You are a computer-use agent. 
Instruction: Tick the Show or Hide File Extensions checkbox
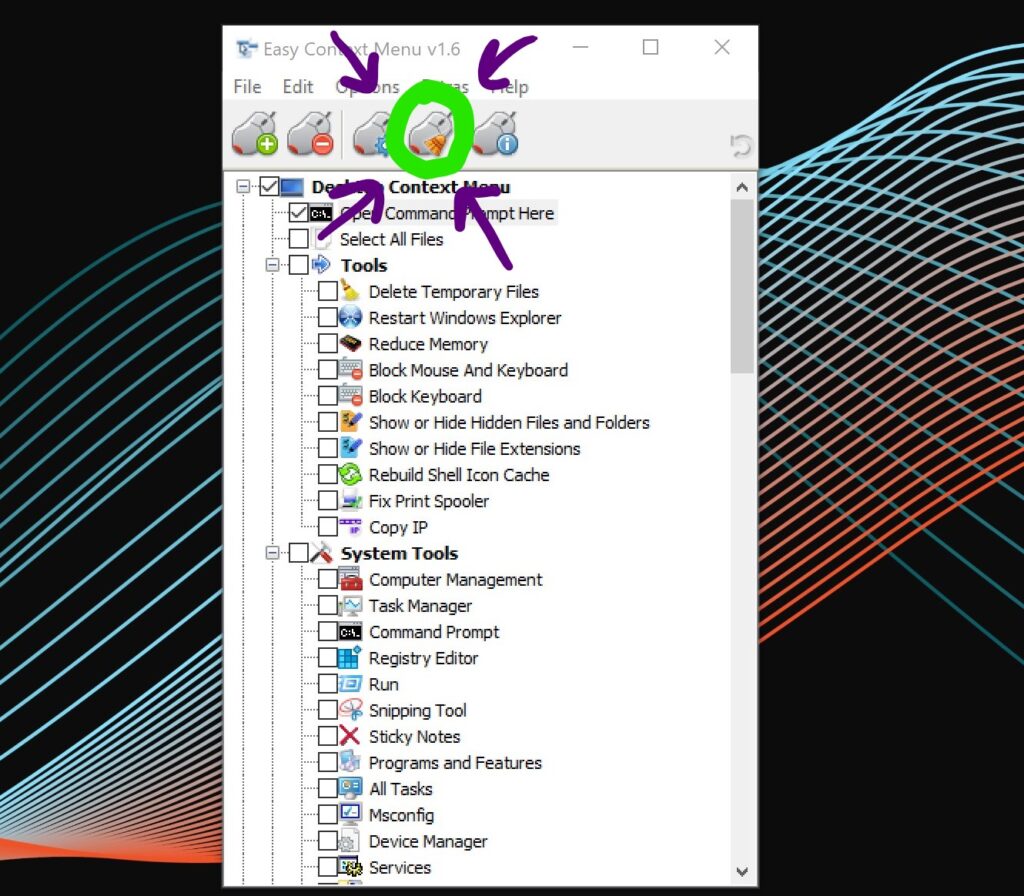[328, 449]
